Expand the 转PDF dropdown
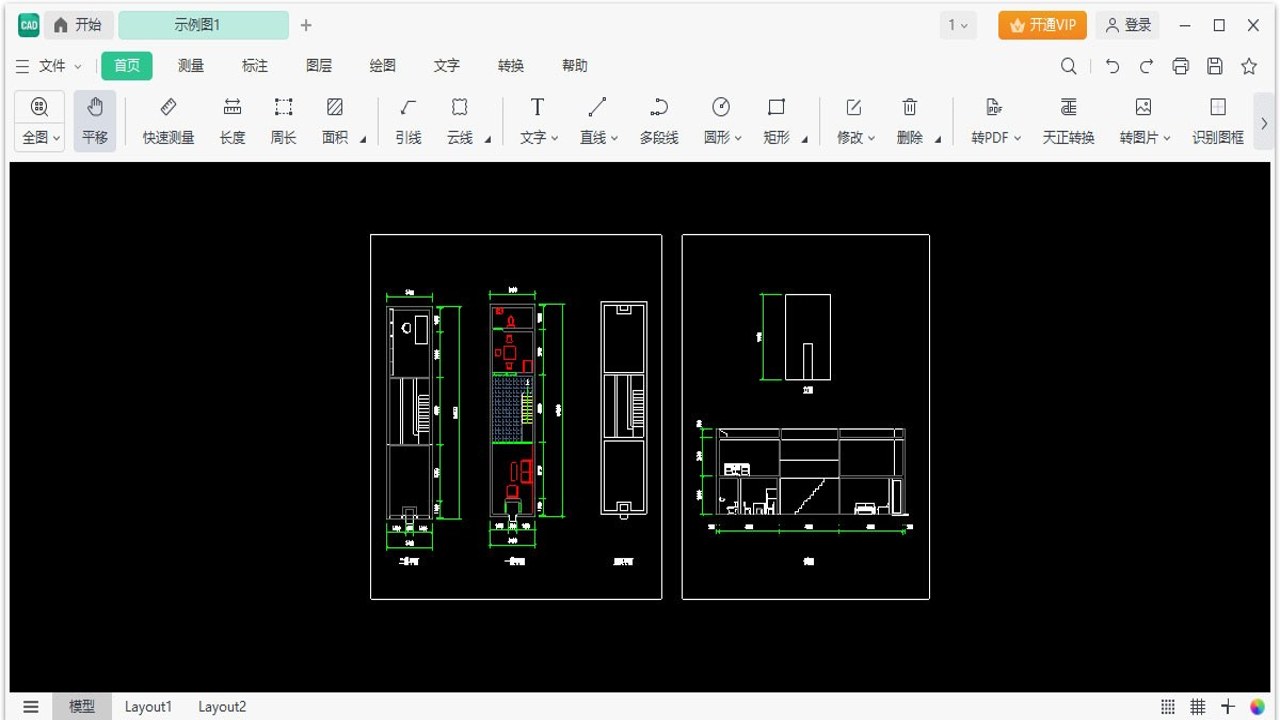This screenshot has width=1280, height=720. [x=996, y=138]
